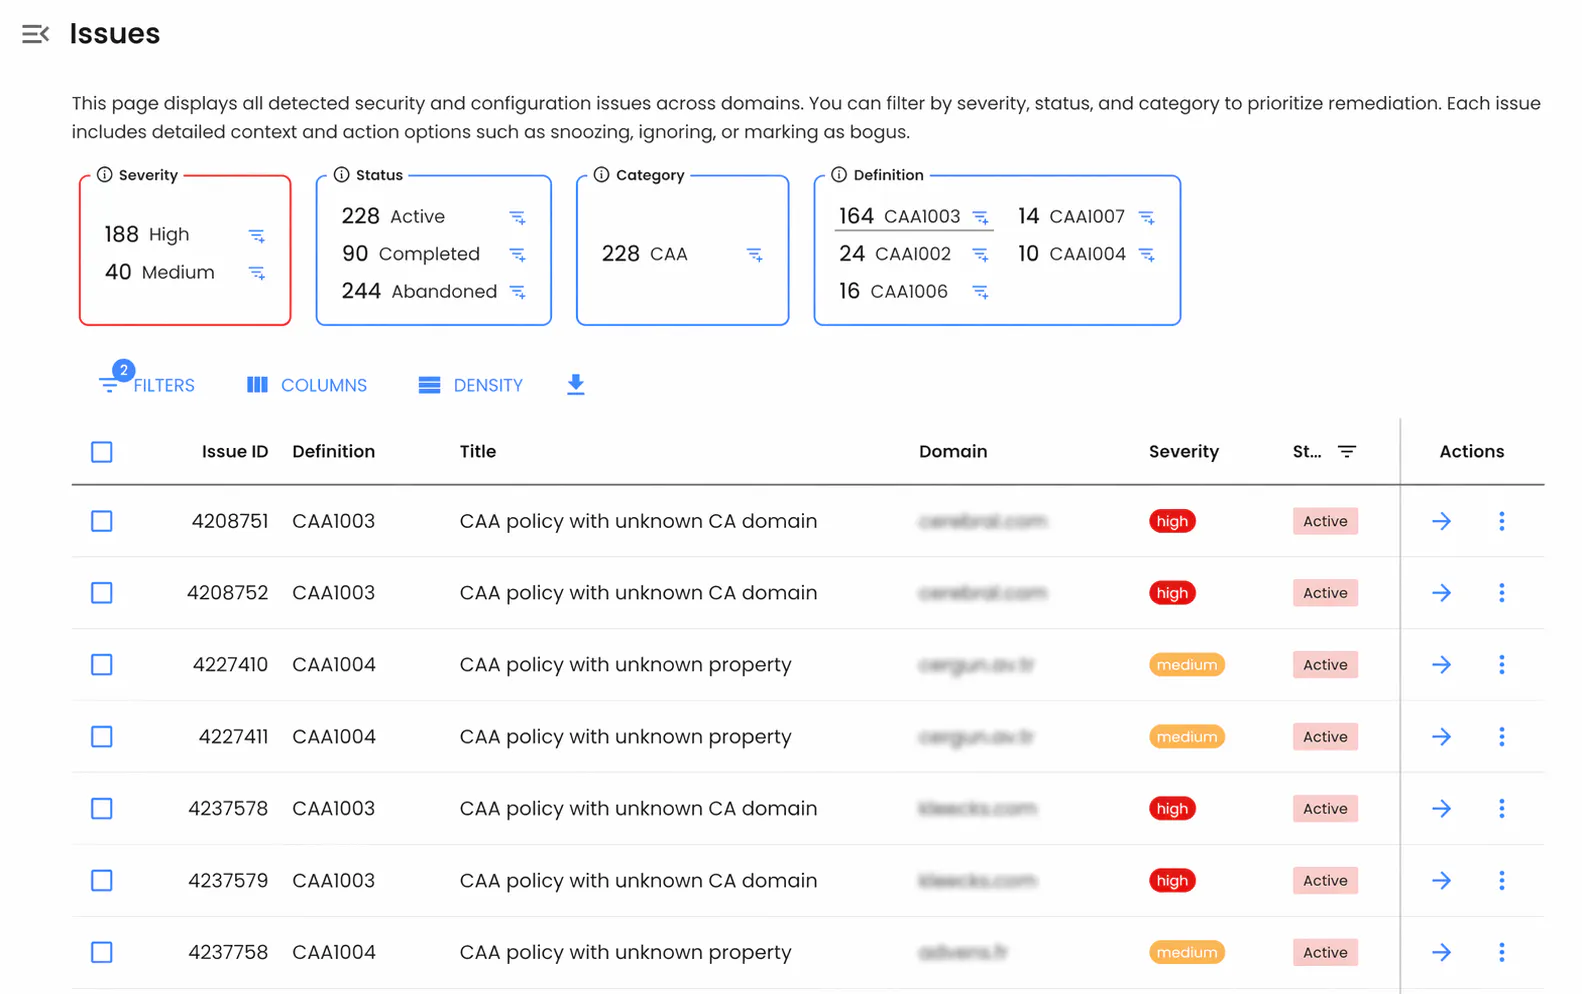Sort by Issue ID column header
This screenshot has width=1582, height=994.
pyautogui.click(x=235, y=452)
